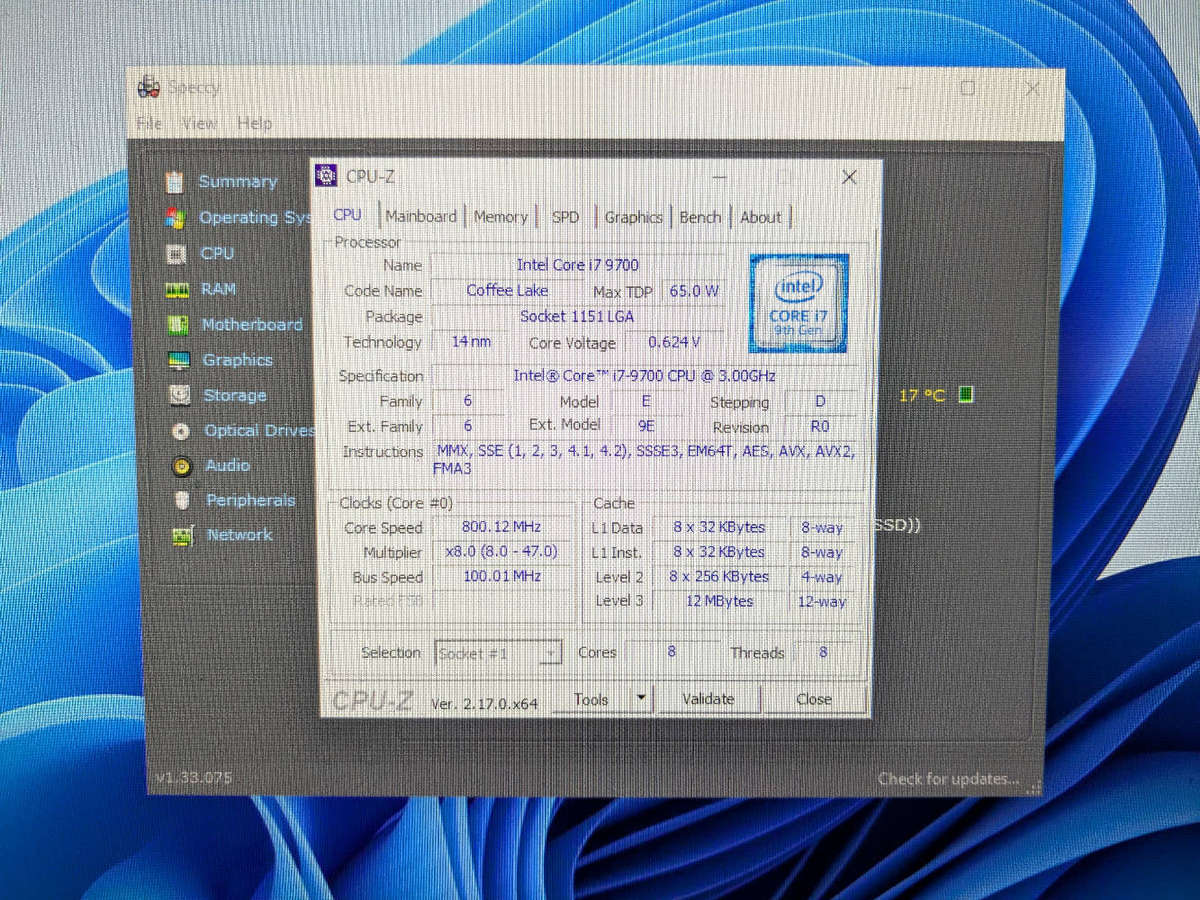
Task: Click the Graphics monitor icon in Speccy sidebar
Action: [179, 360]
